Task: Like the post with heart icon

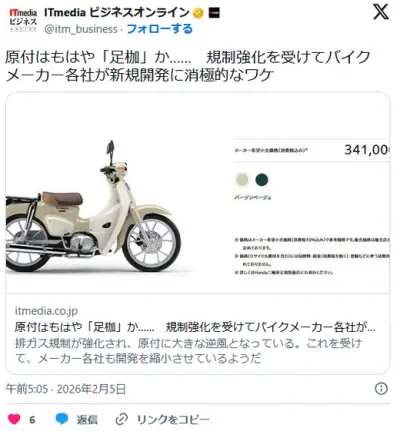Action: pyautogui.click(x=14, y=419)
